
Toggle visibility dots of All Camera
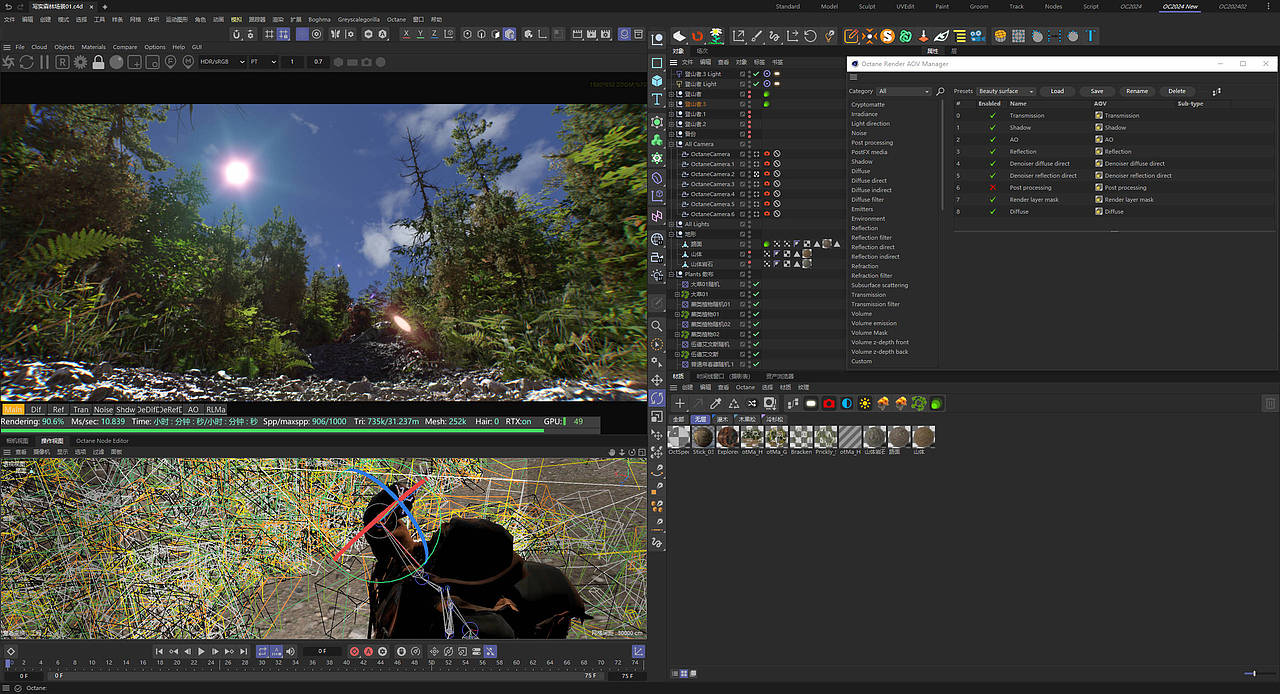[x=750, y=144]
